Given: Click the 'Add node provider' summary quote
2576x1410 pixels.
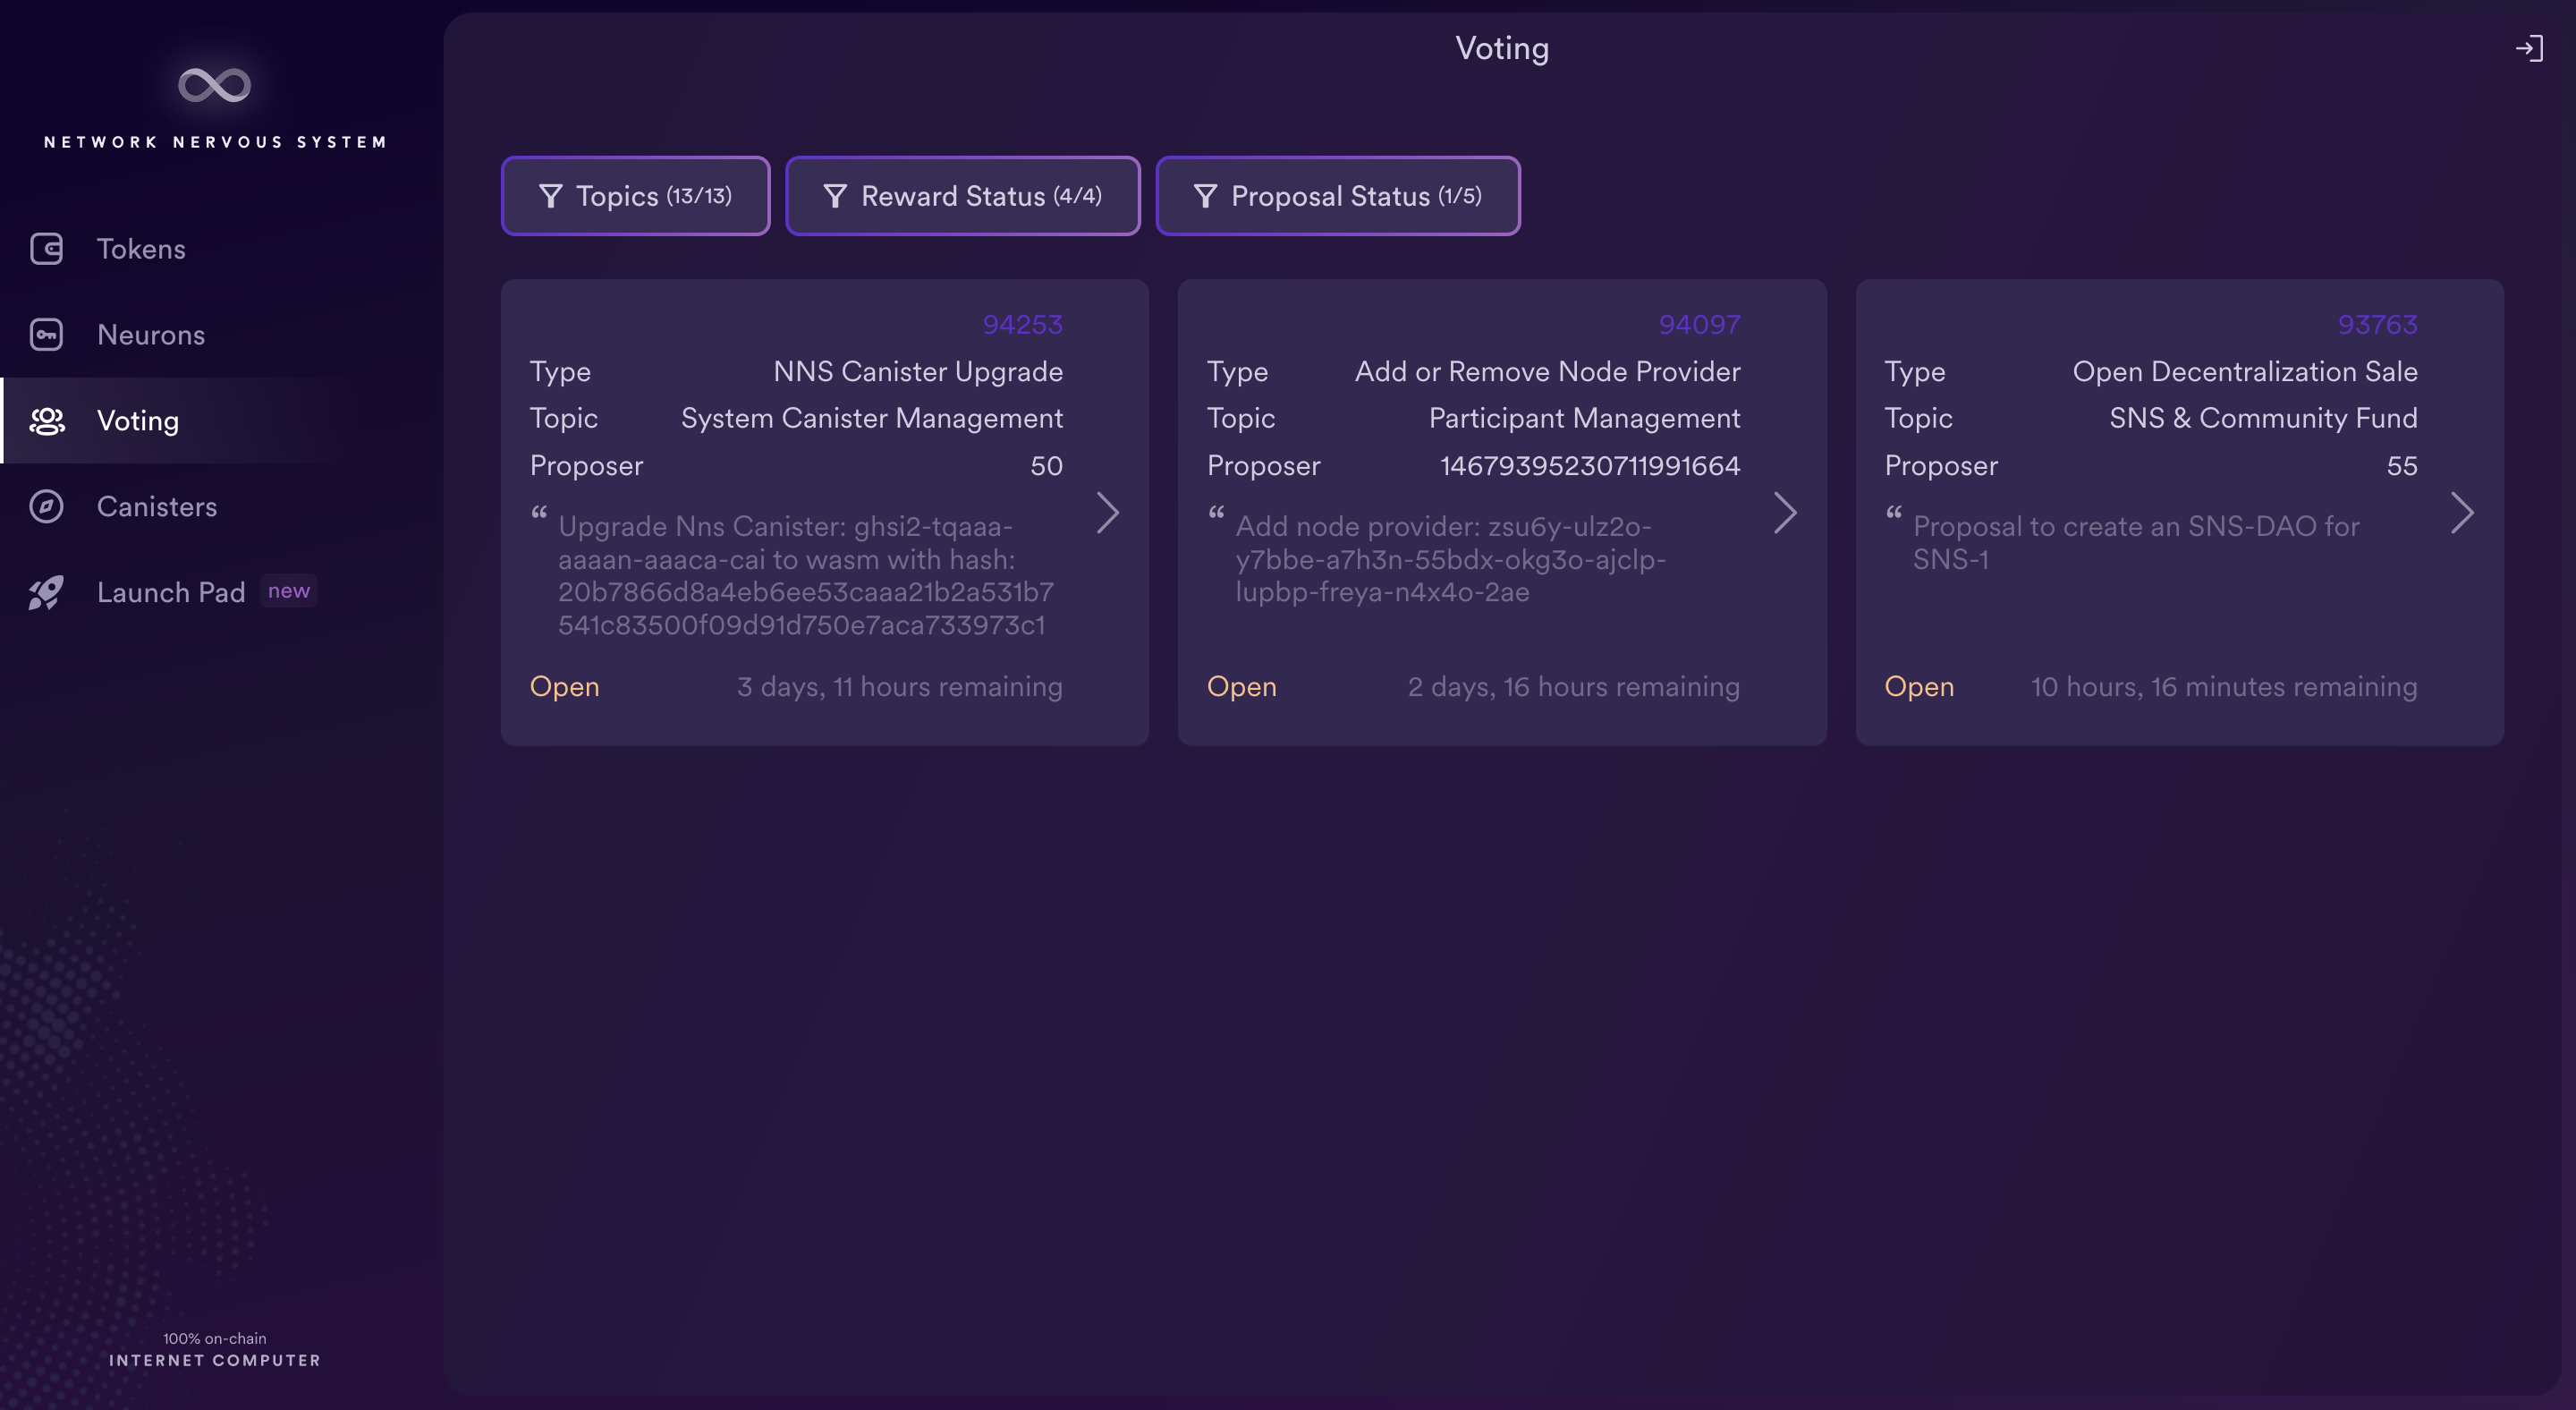Looking at the screenshot, I should [x=1451, y=559].
